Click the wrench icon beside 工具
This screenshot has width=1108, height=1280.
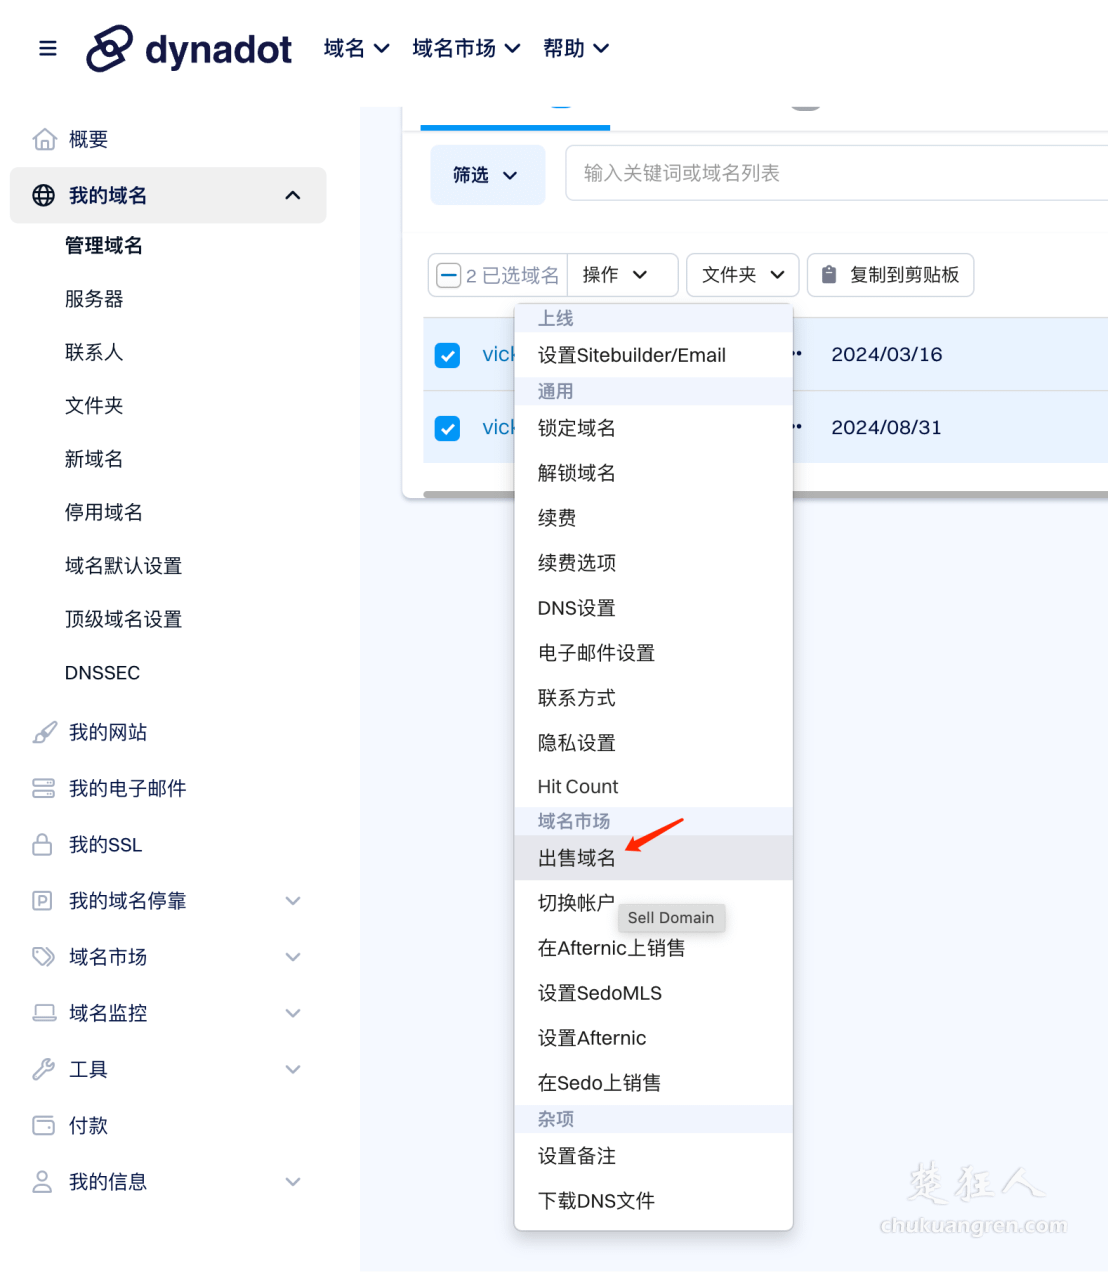pos(43,1068)
